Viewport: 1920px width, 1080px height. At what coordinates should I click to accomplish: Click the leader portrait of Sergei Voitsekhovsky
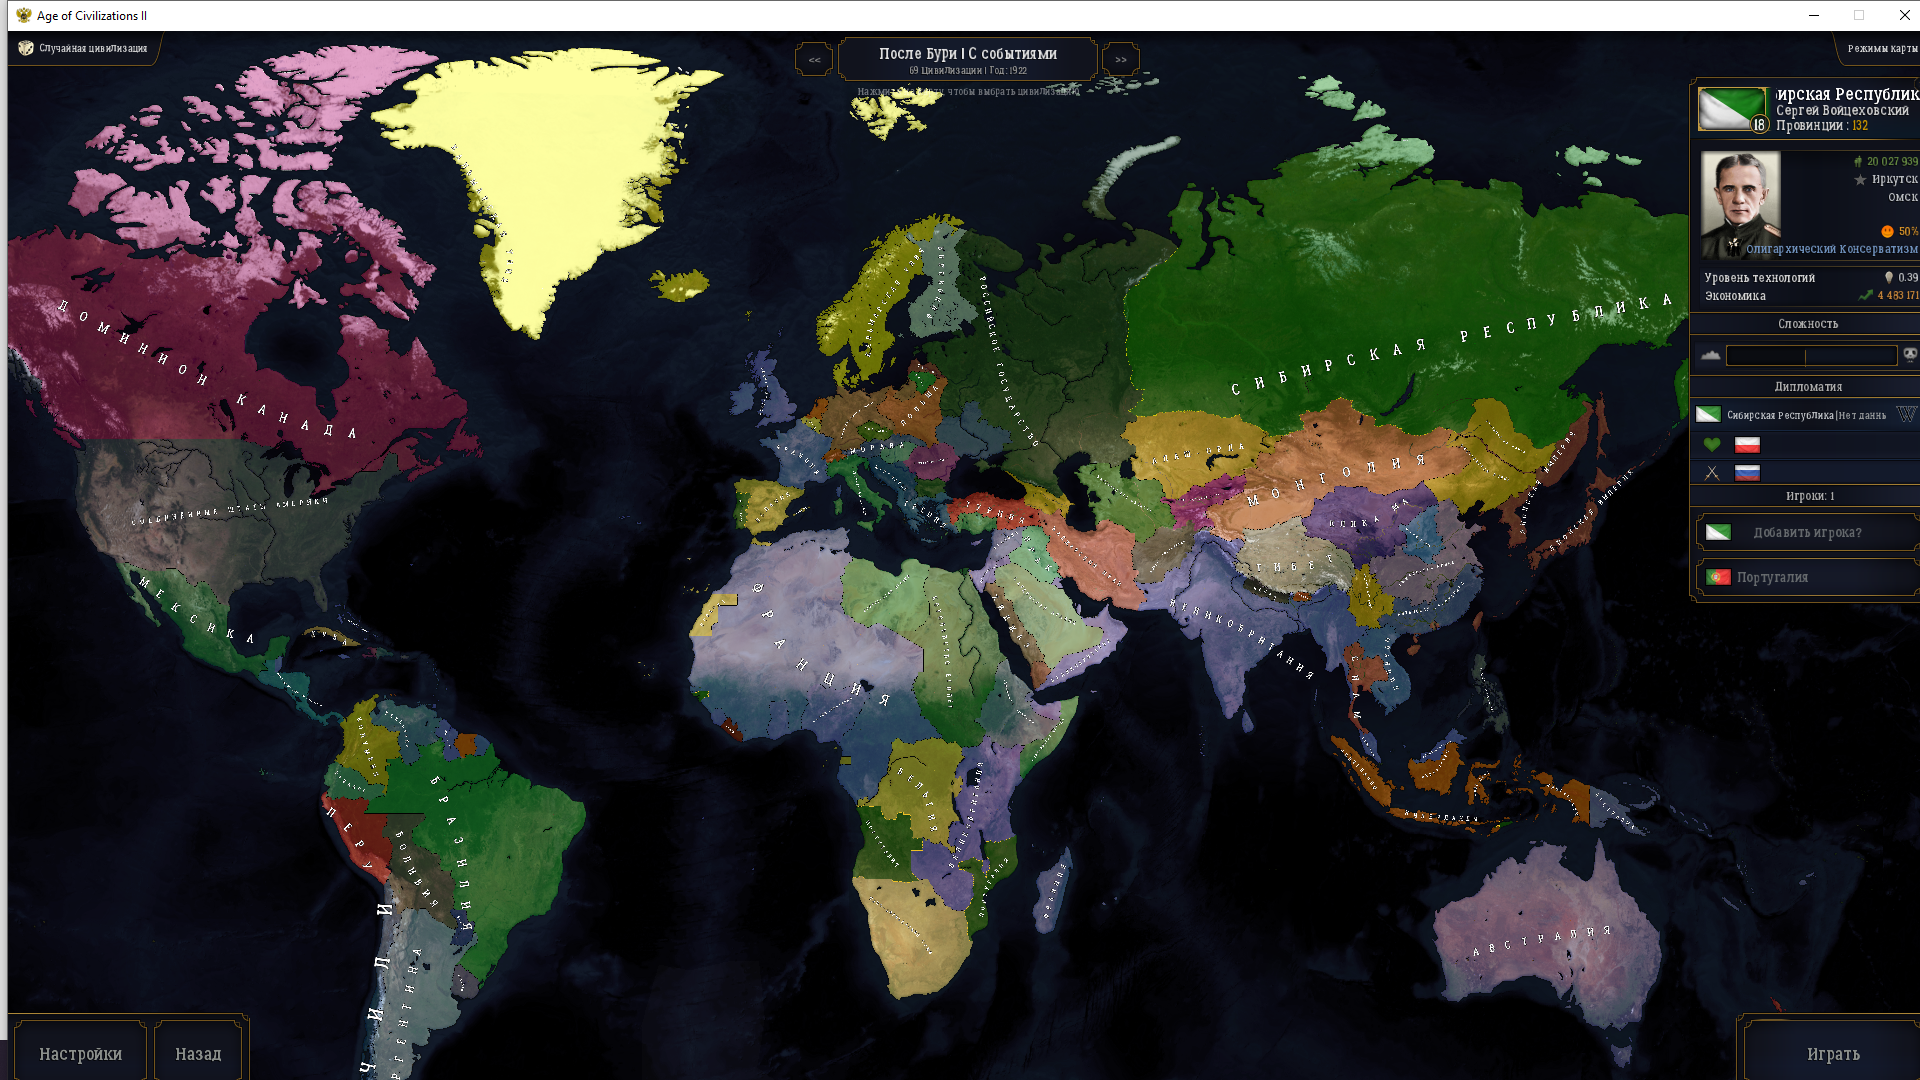click(1740, 204)
